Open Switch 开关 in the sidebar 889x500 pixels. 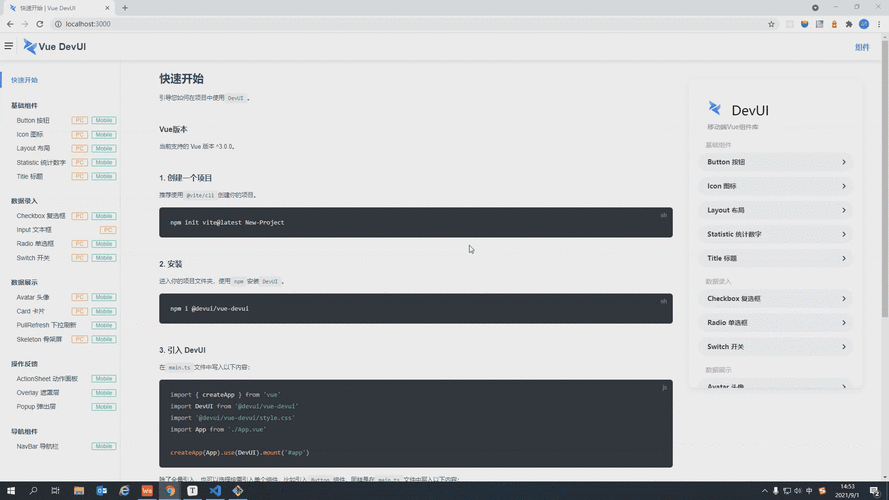(33, 258)
